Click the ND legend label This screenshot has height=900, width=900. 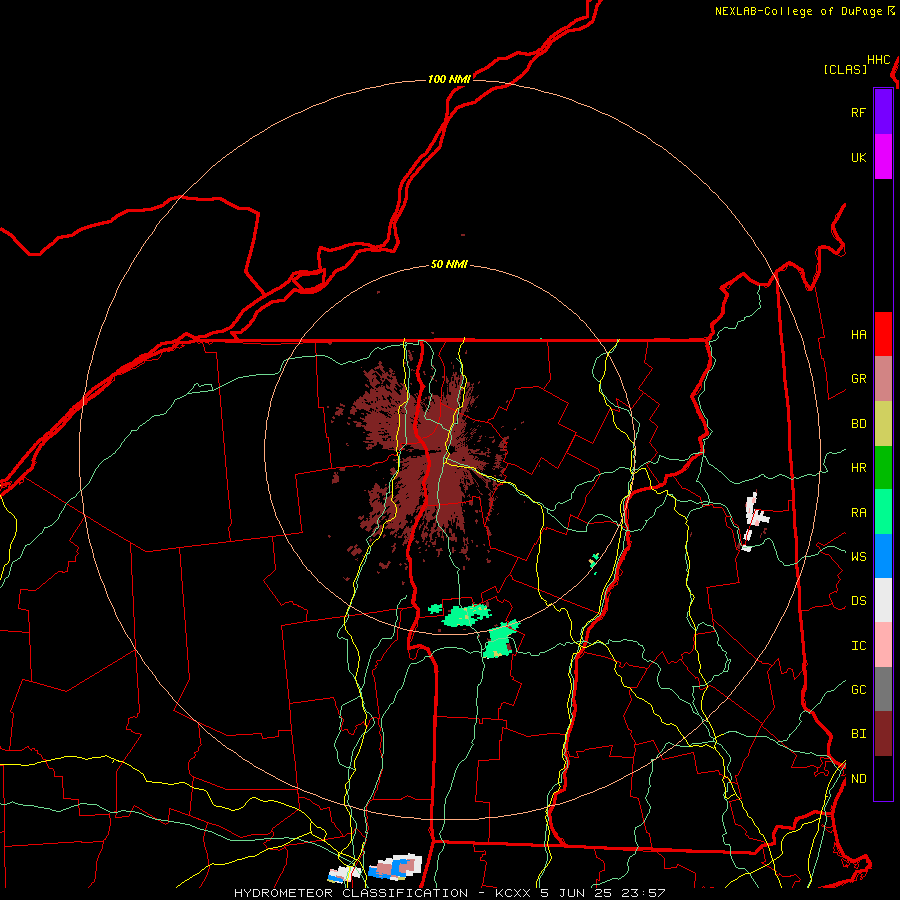coord(858,779)
